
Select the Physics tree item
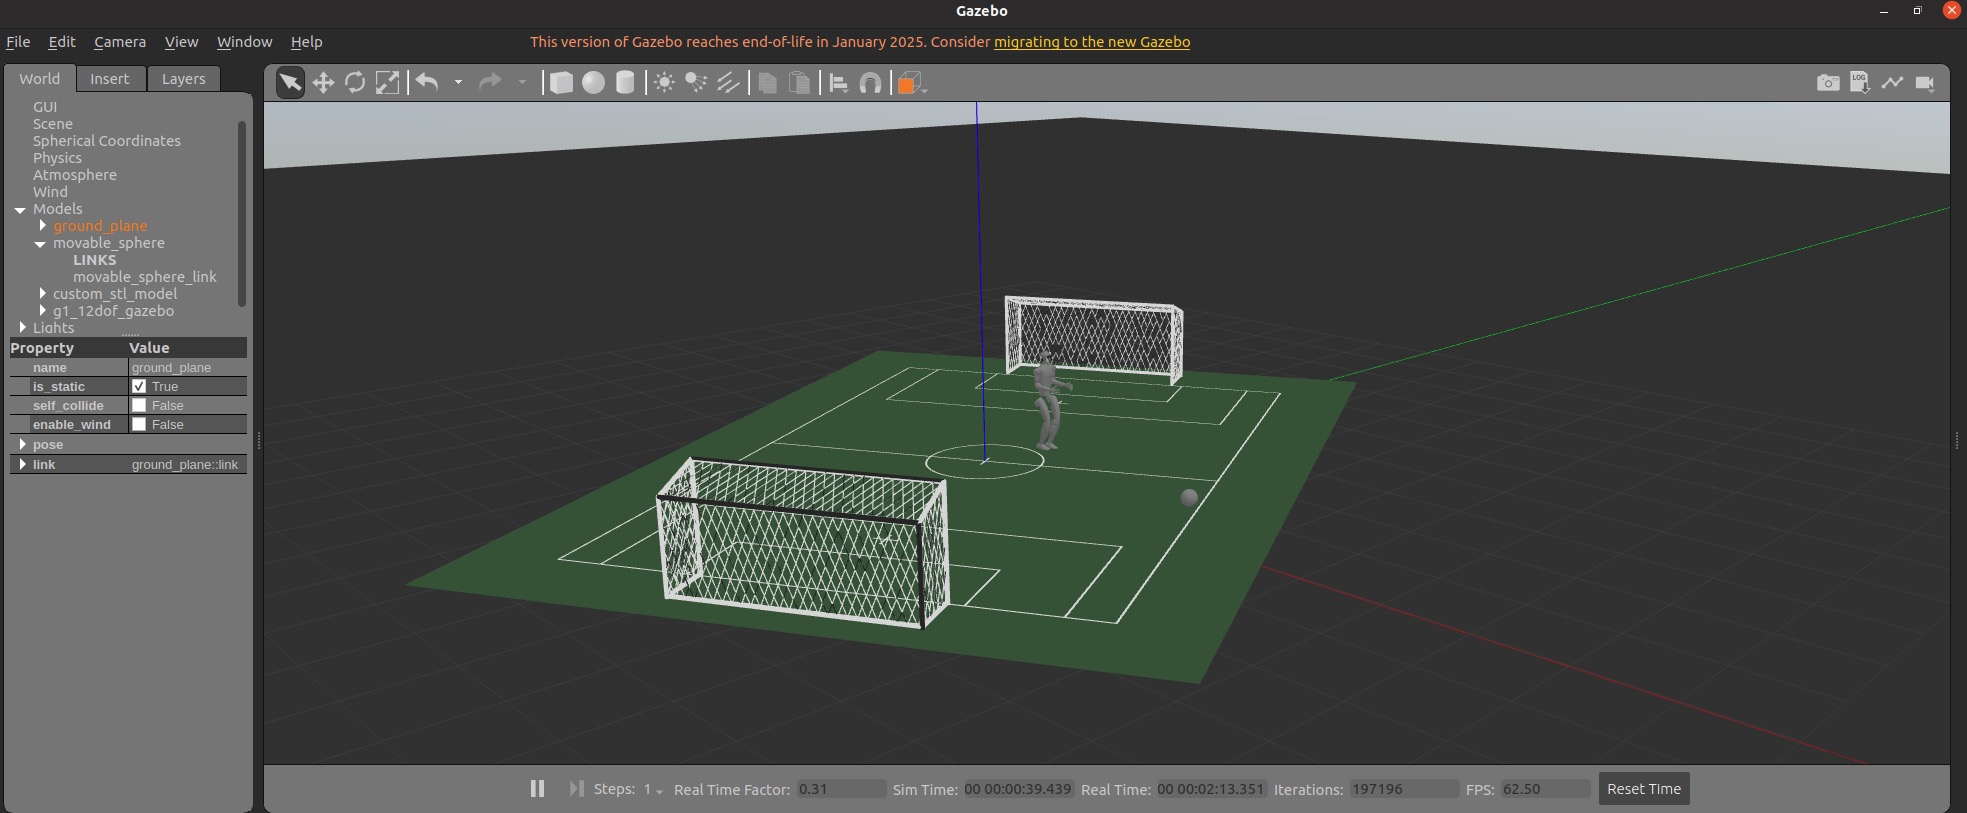tap(57, 158)
